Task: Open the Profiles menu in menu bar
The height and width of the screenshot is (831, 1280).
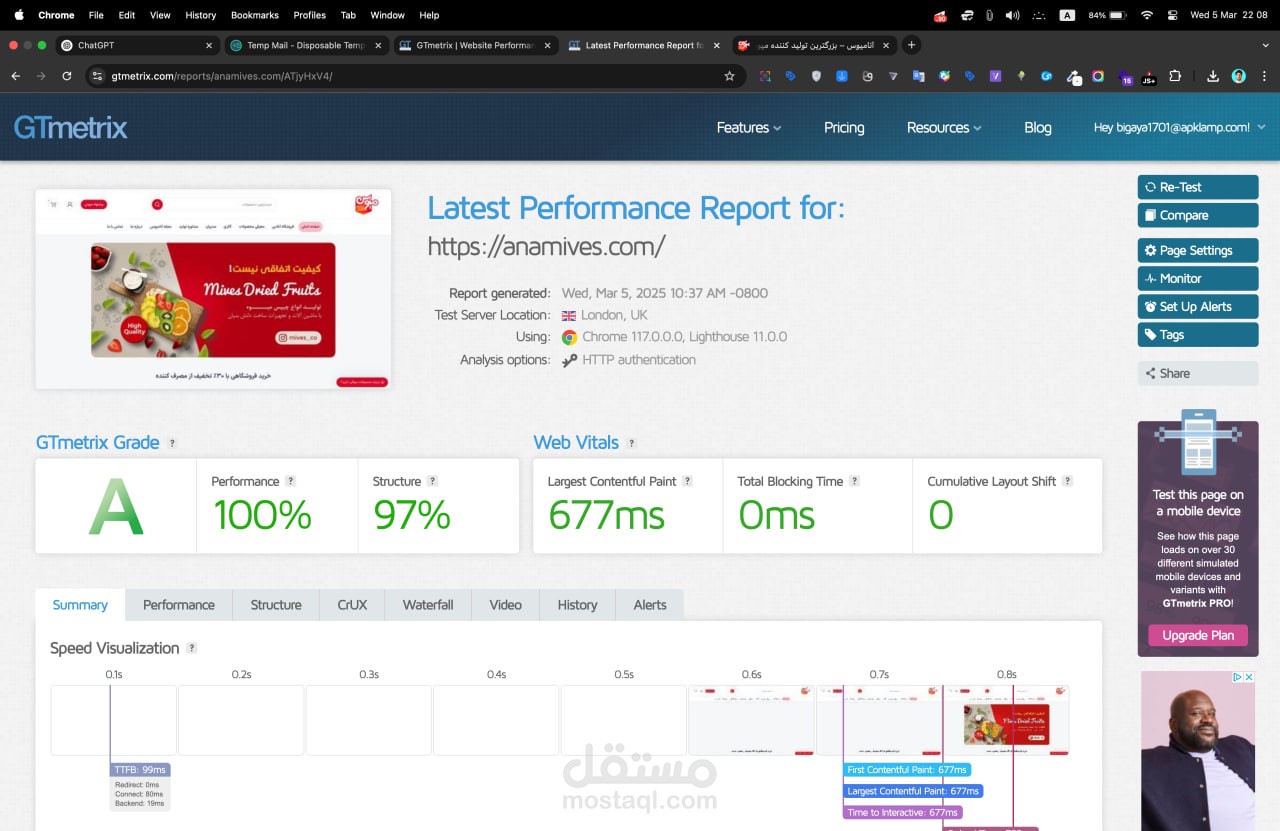Action: point(310,15)
